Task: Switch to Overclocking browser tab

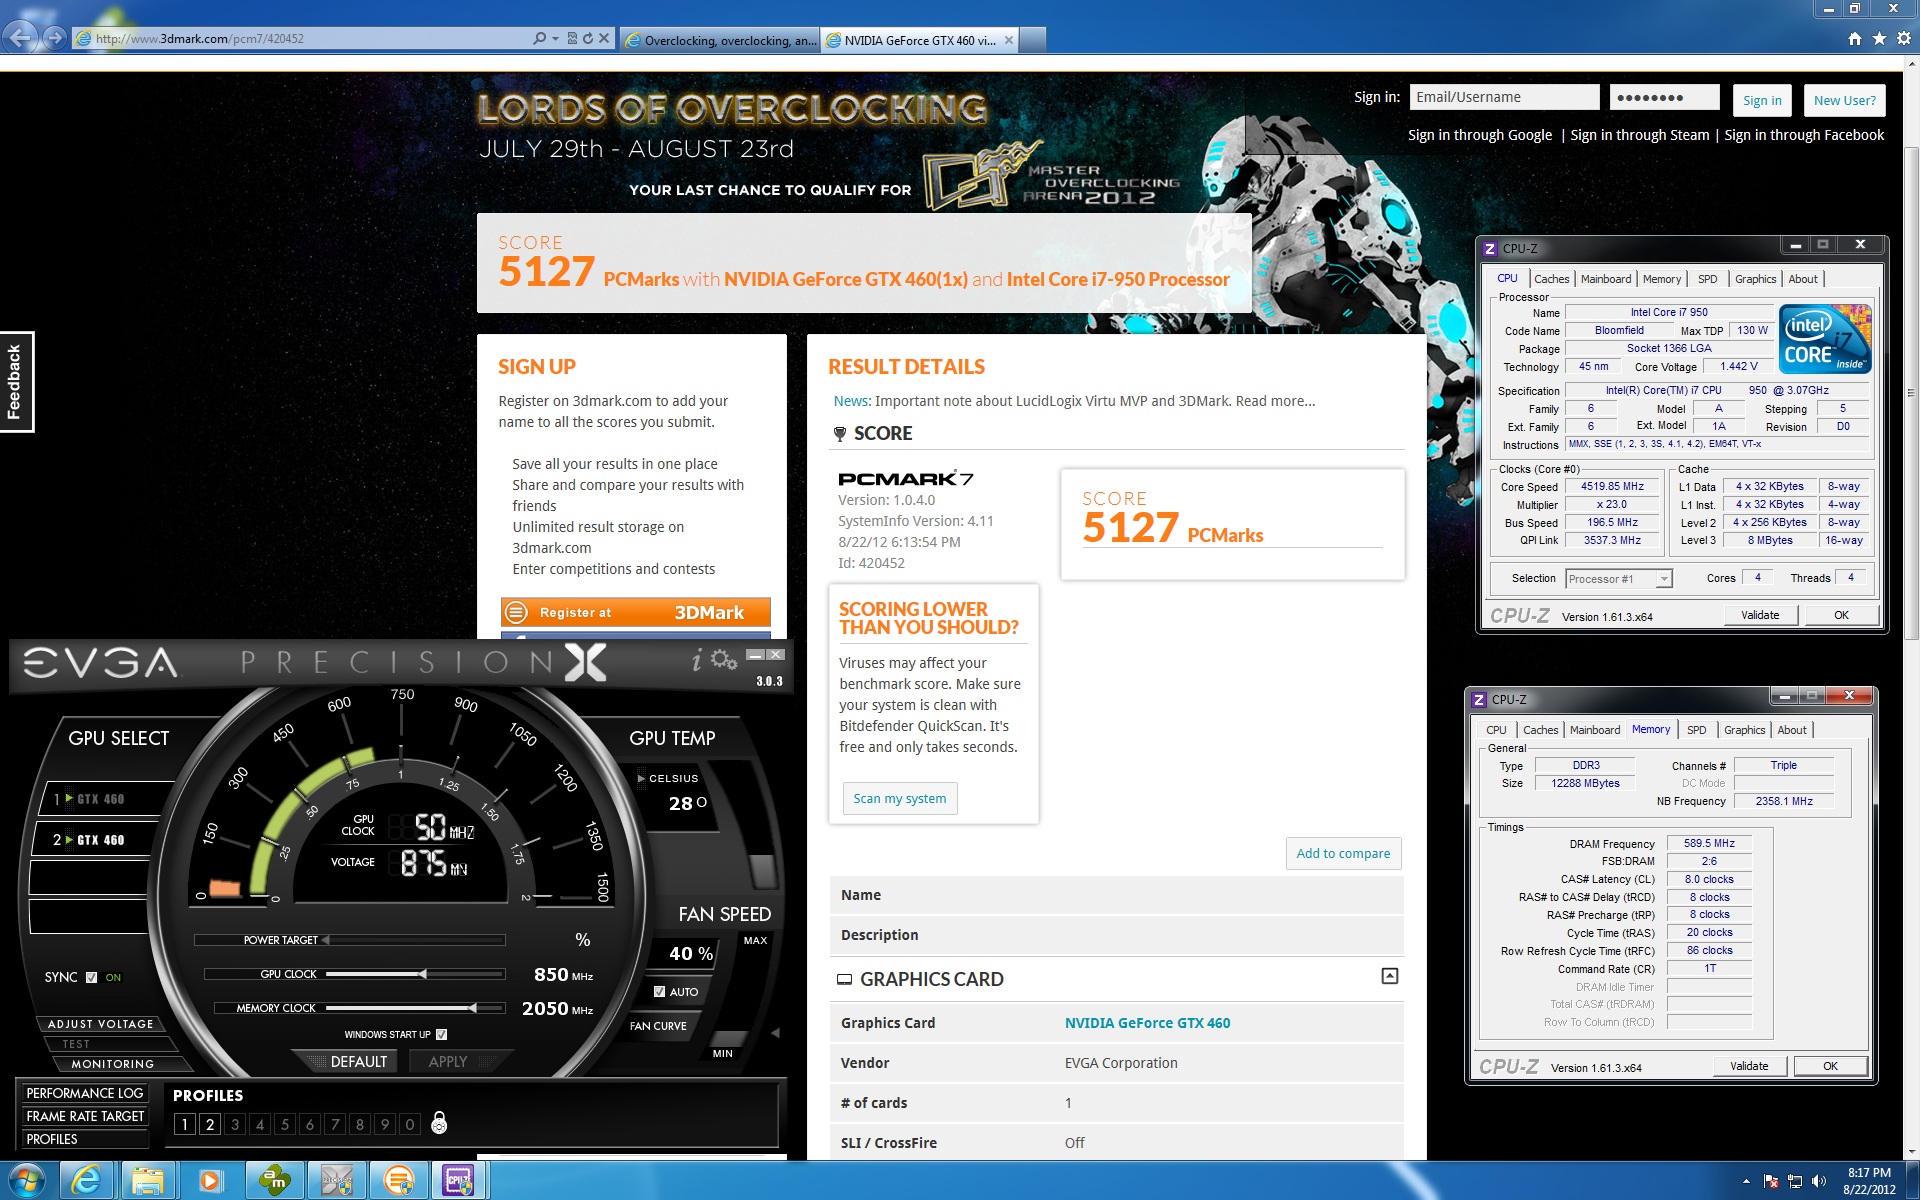Action: coord(720,40)
